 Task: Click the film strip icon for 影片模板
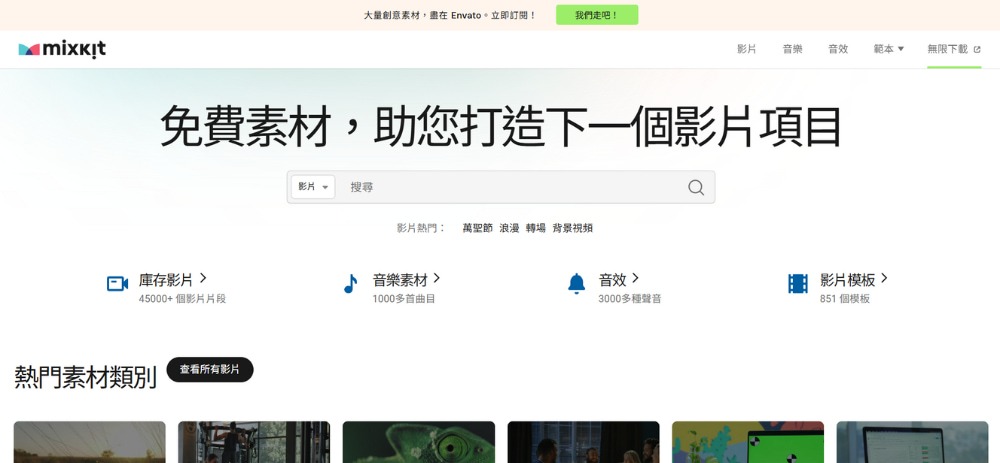(798, 284)
